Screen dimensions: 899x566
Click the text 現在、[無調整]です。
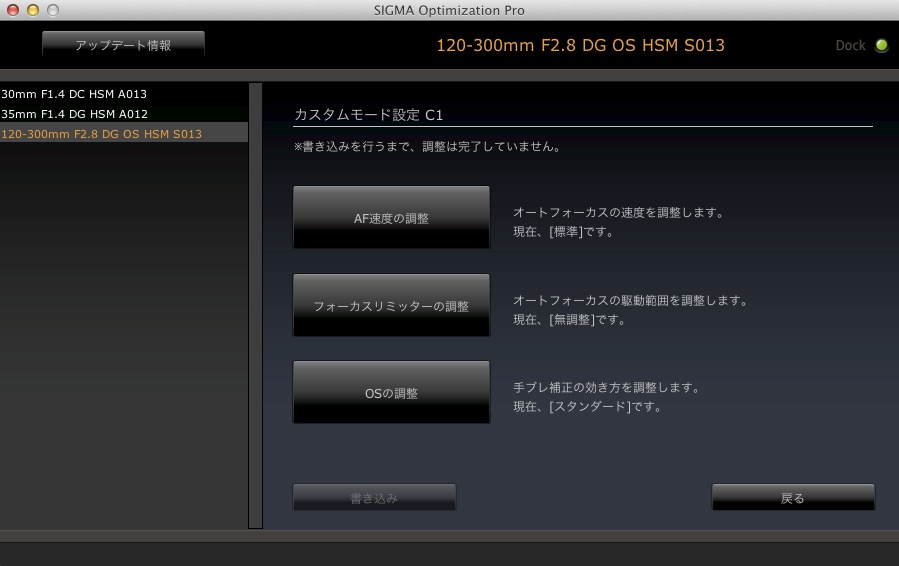[x=569, y=319]
